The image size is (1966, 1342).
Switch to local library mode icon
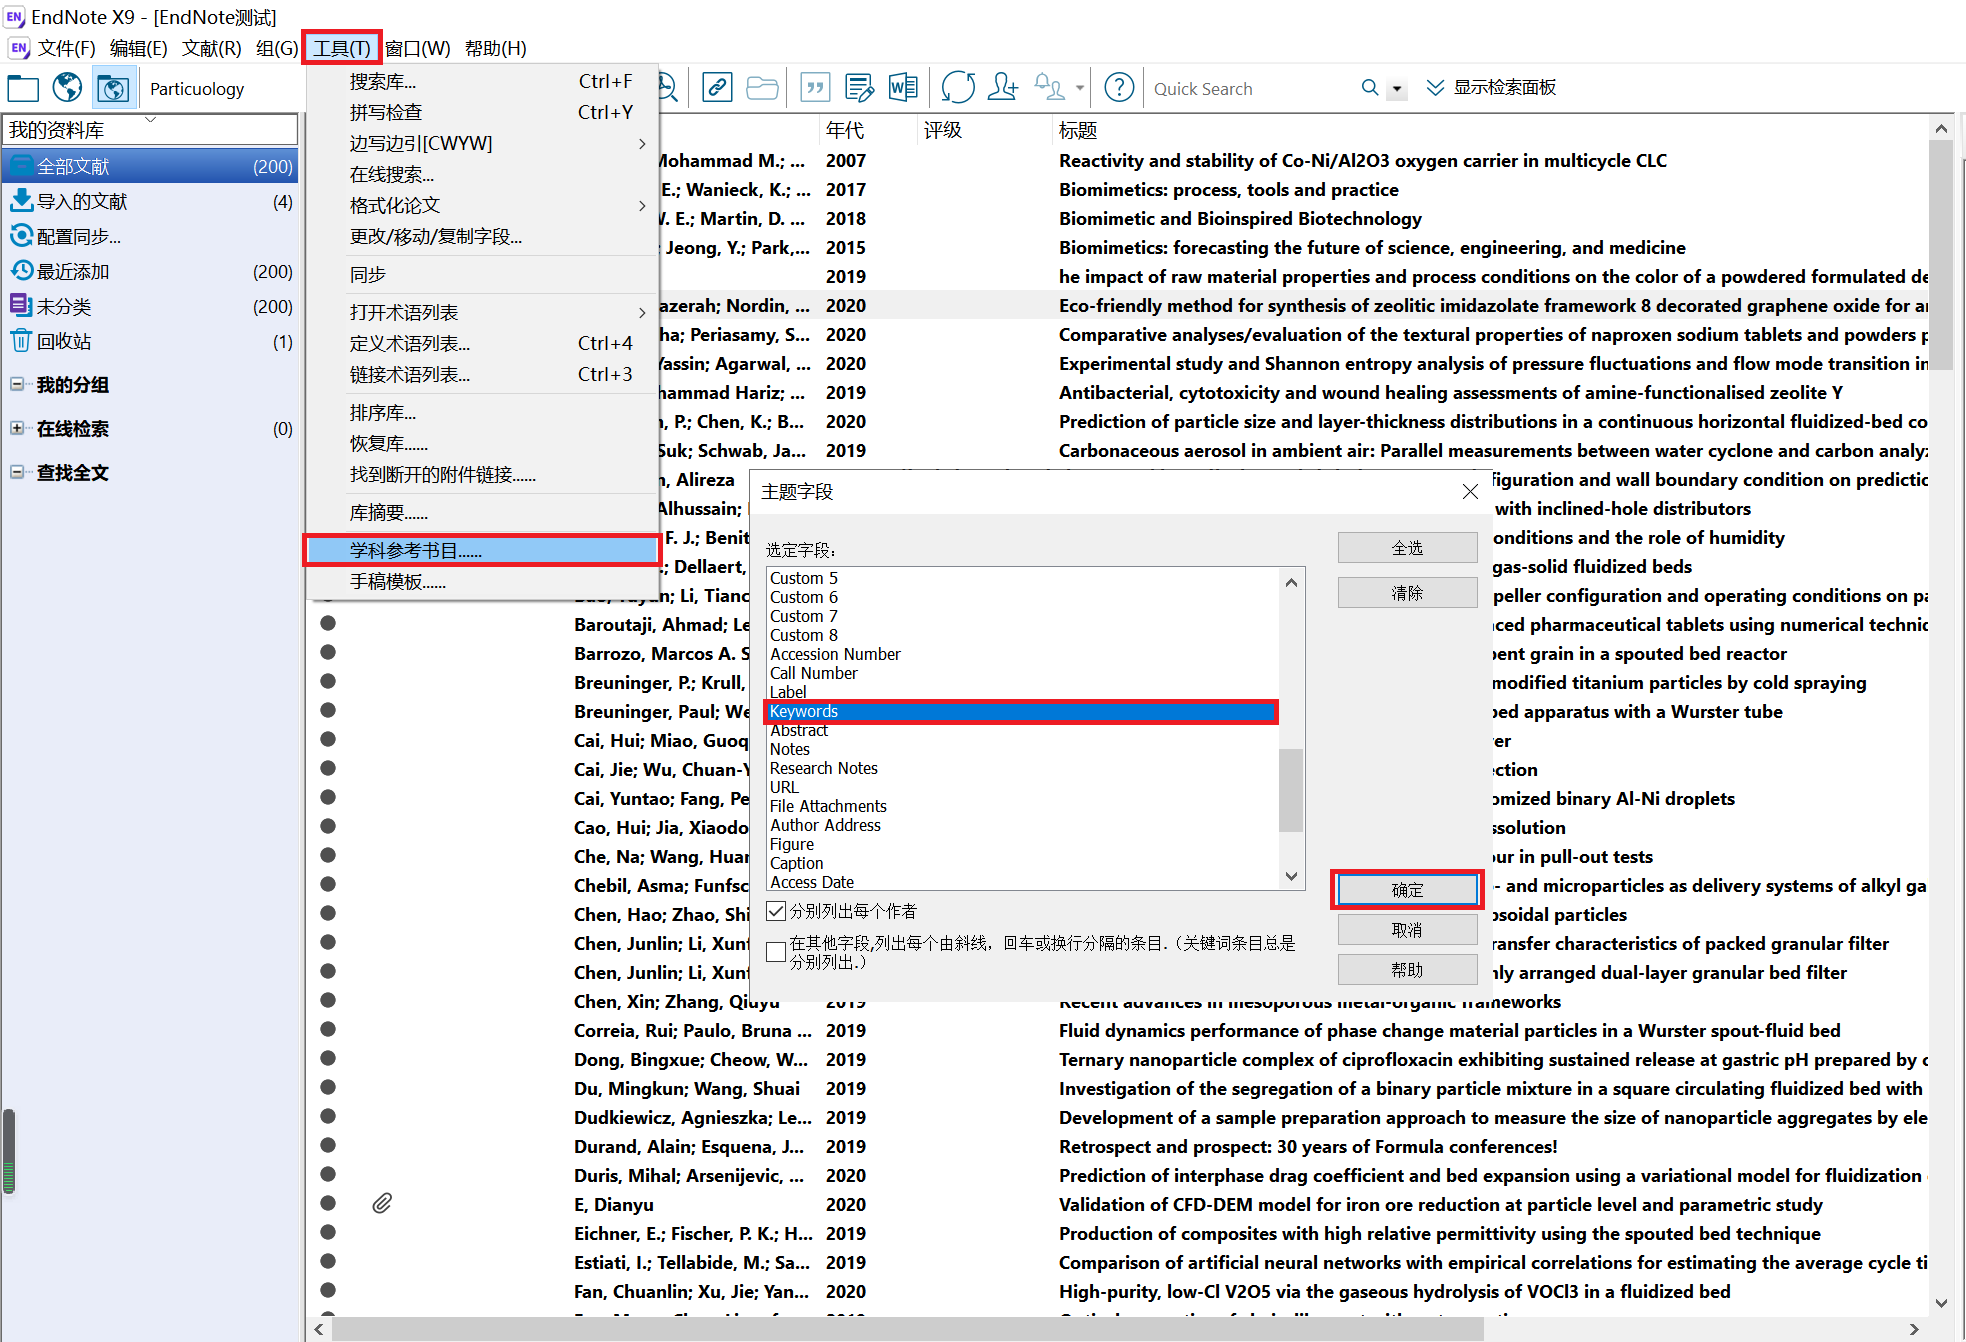[22, 89]
